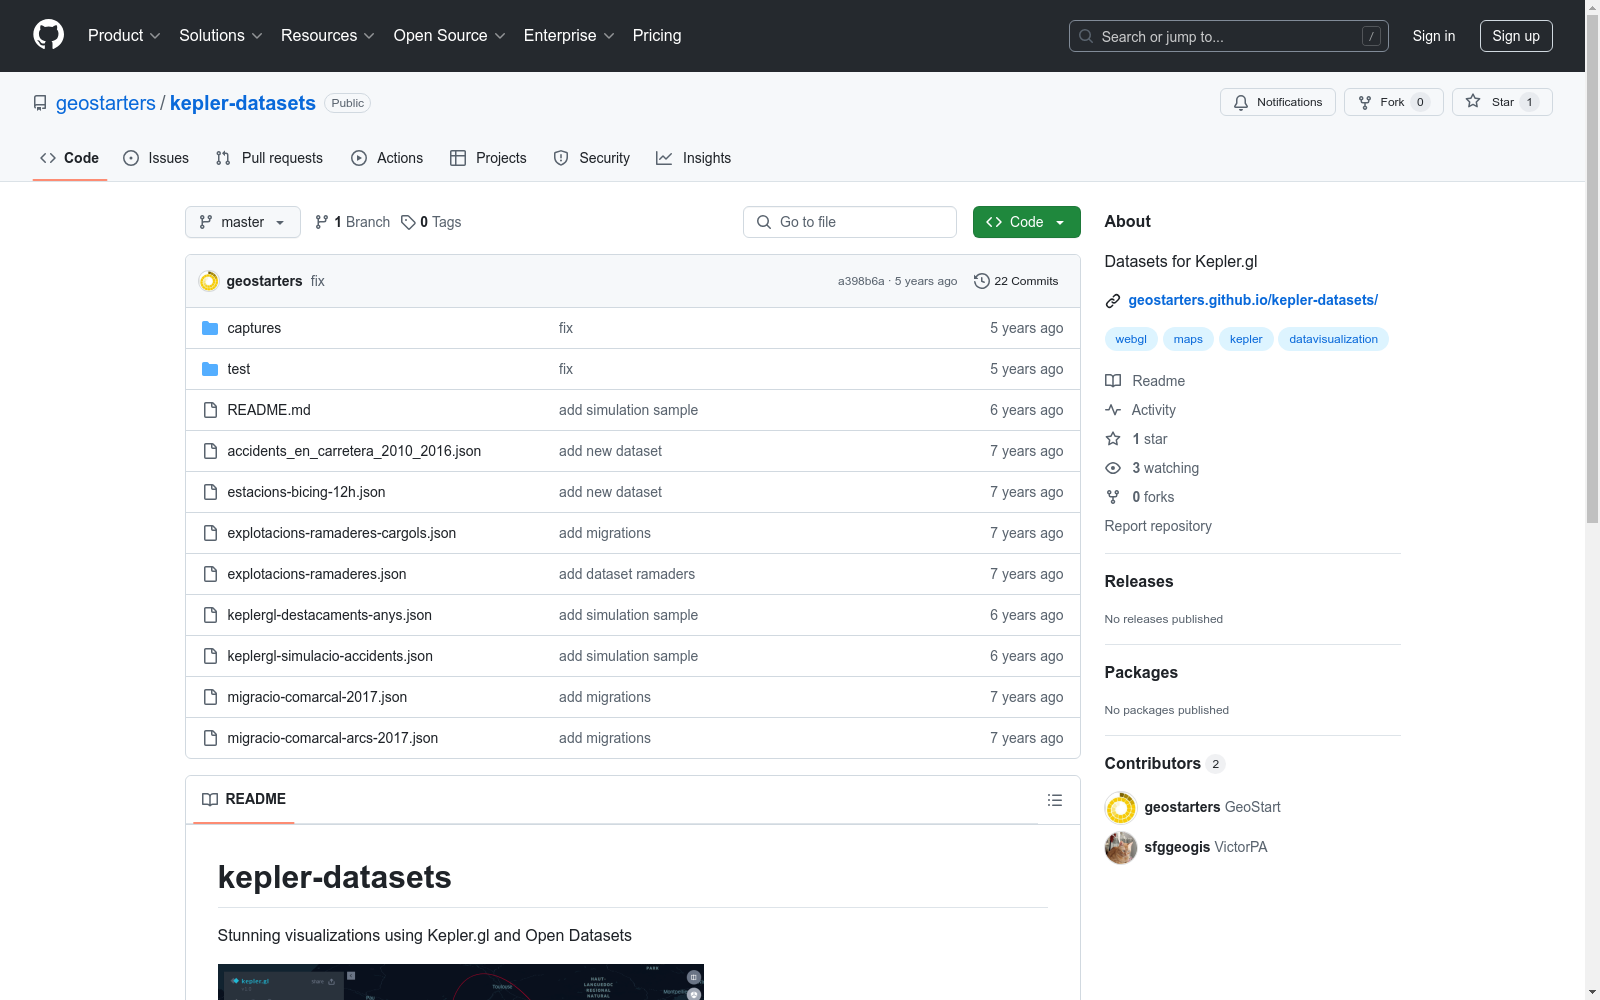1600x1000 pixels.
Task: Open the test folder icon
Action: point(210,369)
